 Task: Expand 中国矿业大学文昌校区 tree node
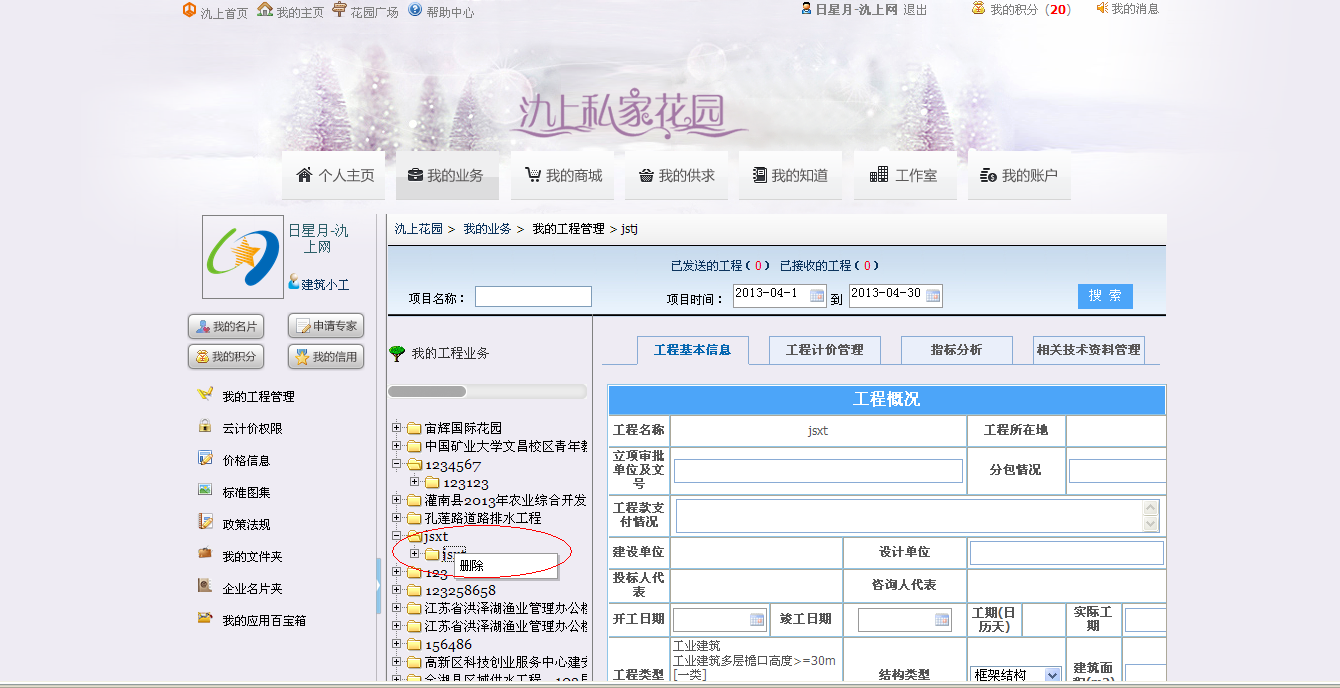397,446
